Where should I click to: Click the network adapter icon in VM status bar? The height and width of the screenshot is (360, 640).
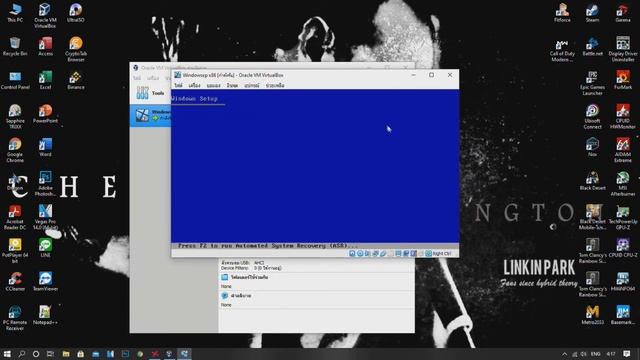coord(375,253)
